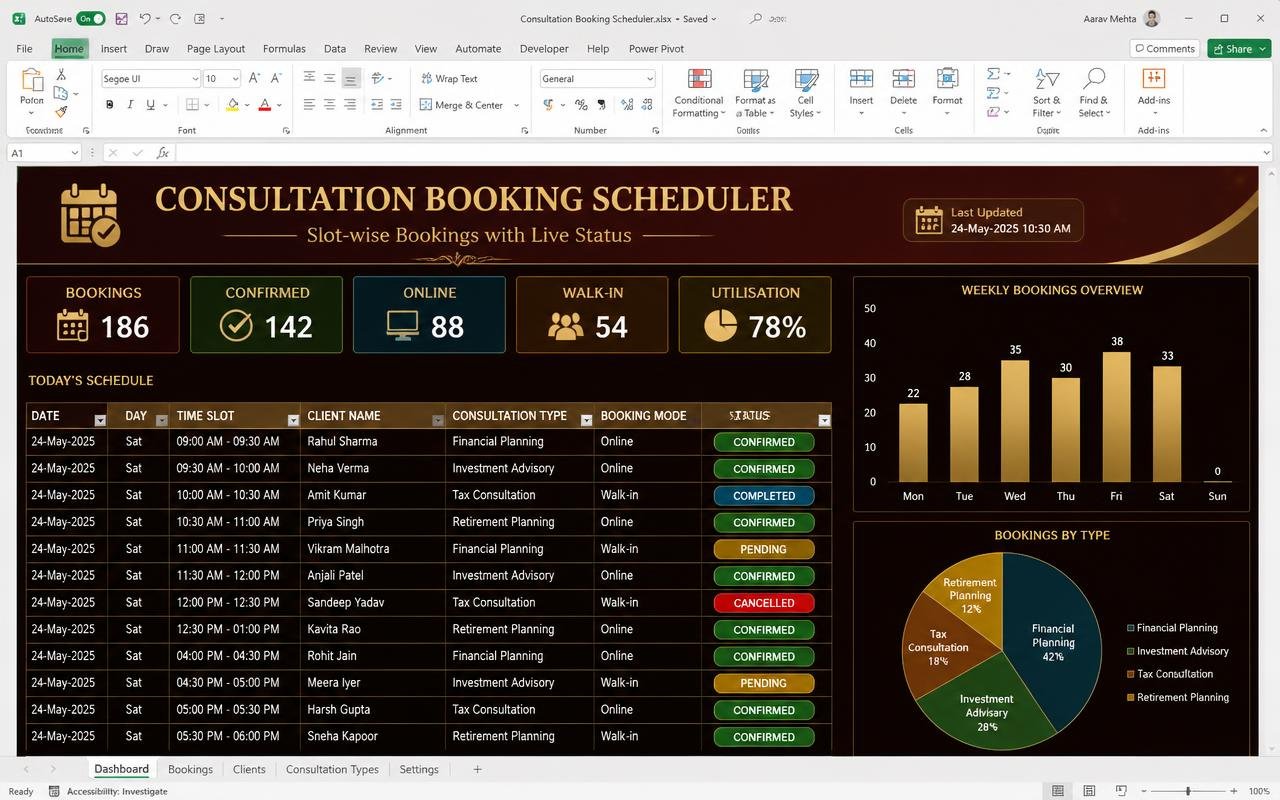This screenshot has height=800, width=1280.
Task: Increase font size with the larger A icon
Action: [254, 78]
